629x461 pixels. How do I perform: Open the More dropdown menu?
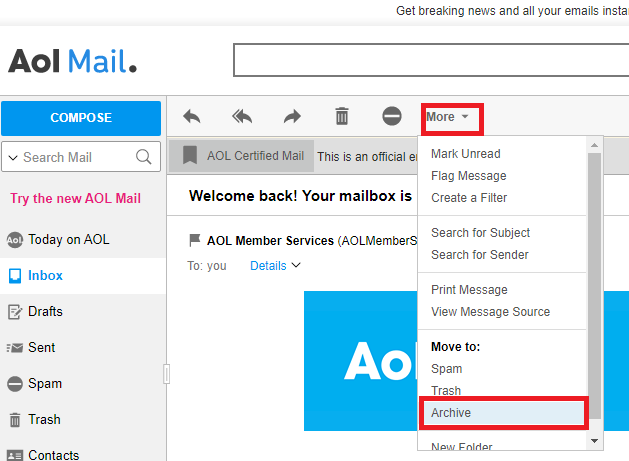click(447, 117)
